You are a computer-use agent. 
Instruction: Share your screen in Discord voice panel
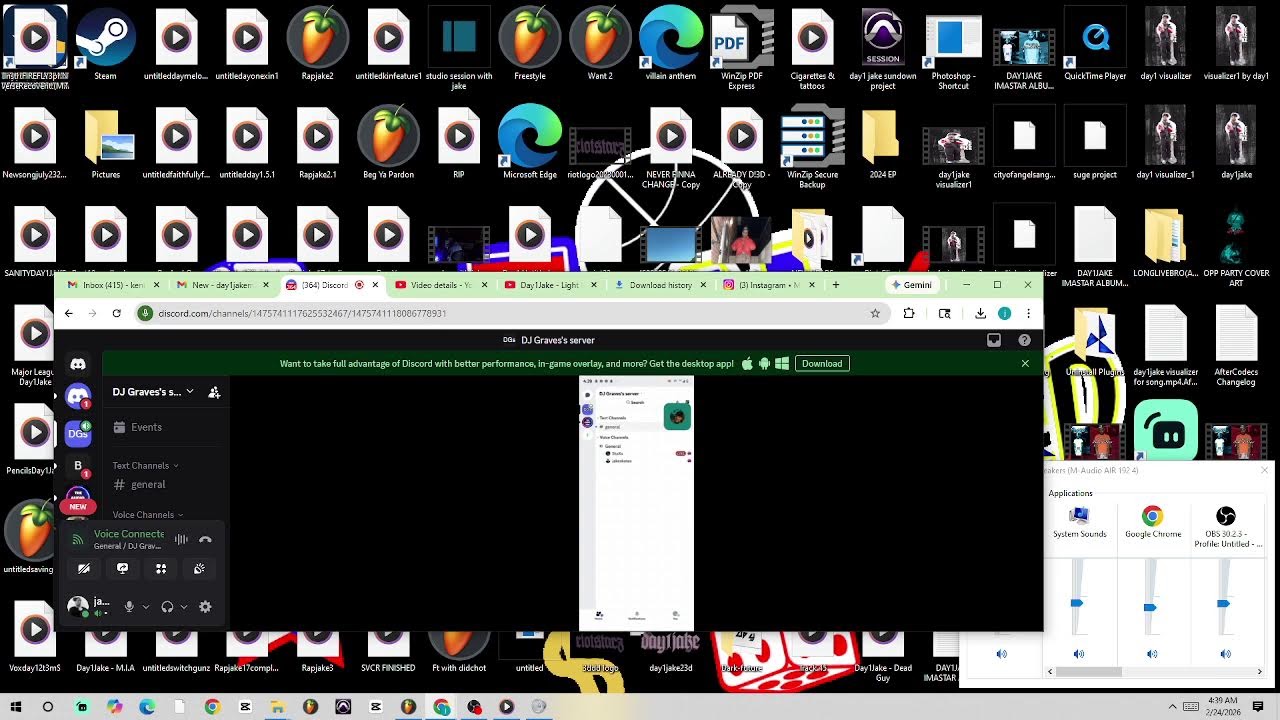pyautogui.click(x=122, y=568)
